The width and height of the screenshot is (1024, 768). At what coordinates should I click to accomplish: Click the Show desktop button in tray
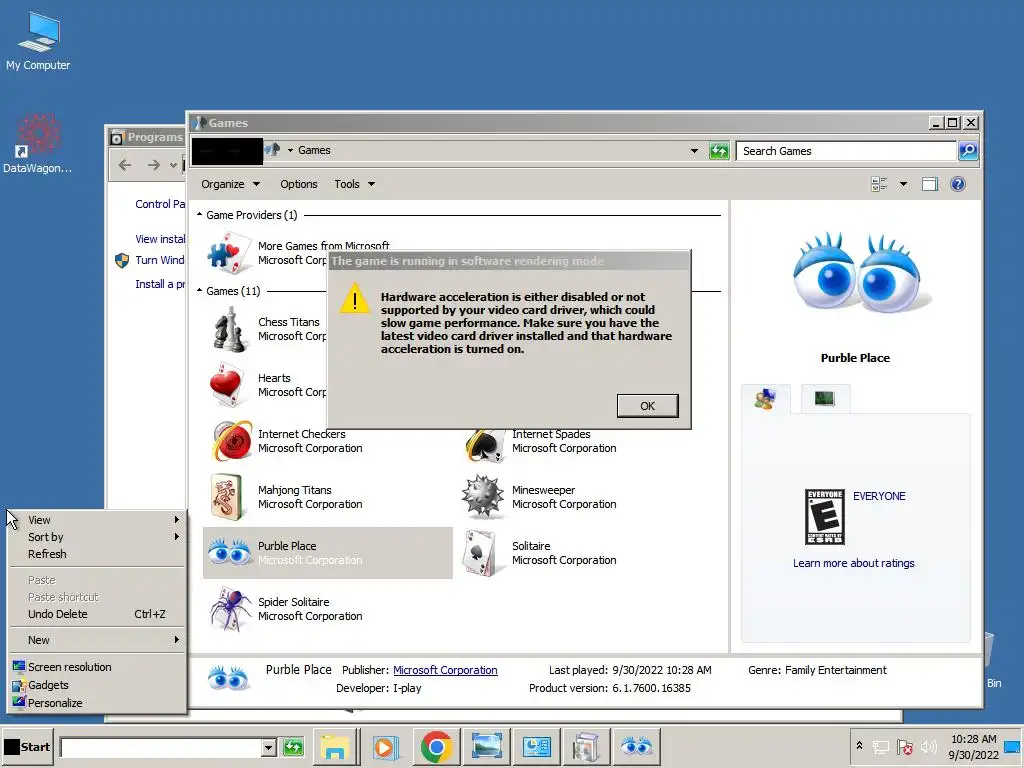tap(1014, 746)
